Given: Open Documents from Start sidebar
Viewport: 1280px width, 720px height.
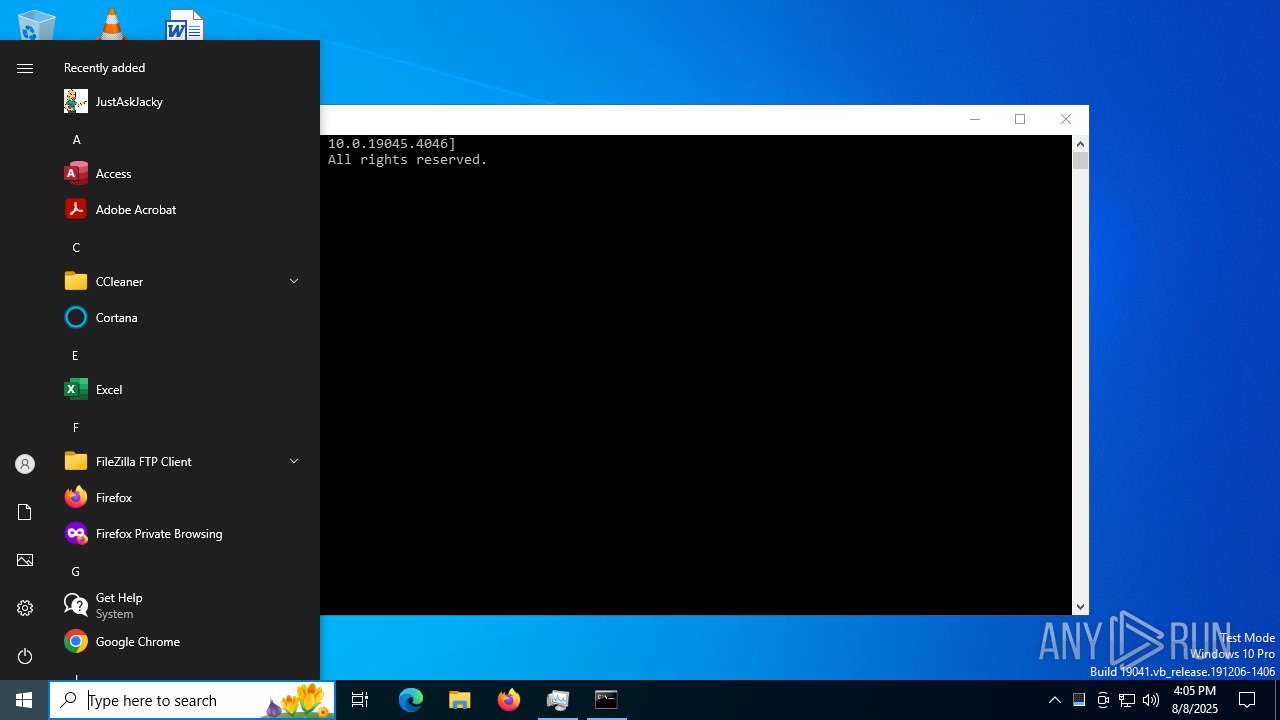Looking at the screenshot, I should 25,512.
